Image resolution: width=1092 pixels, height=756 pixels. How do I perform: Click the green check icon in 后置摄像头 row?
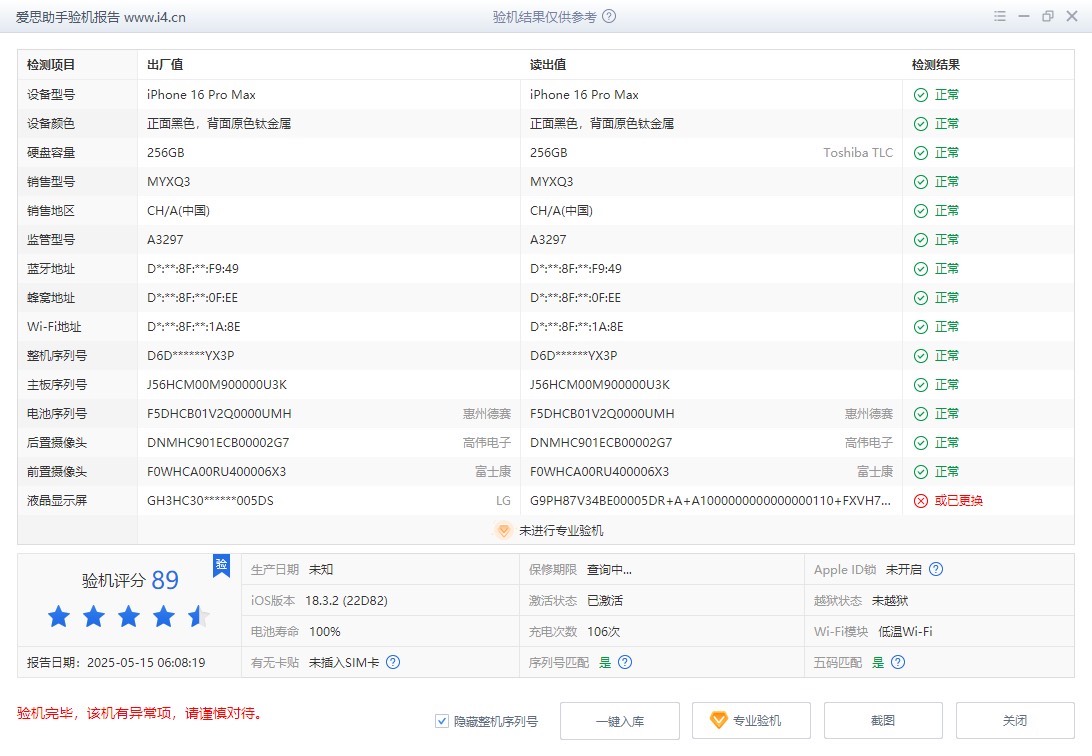pyautogui.click(x=921, y=443)
